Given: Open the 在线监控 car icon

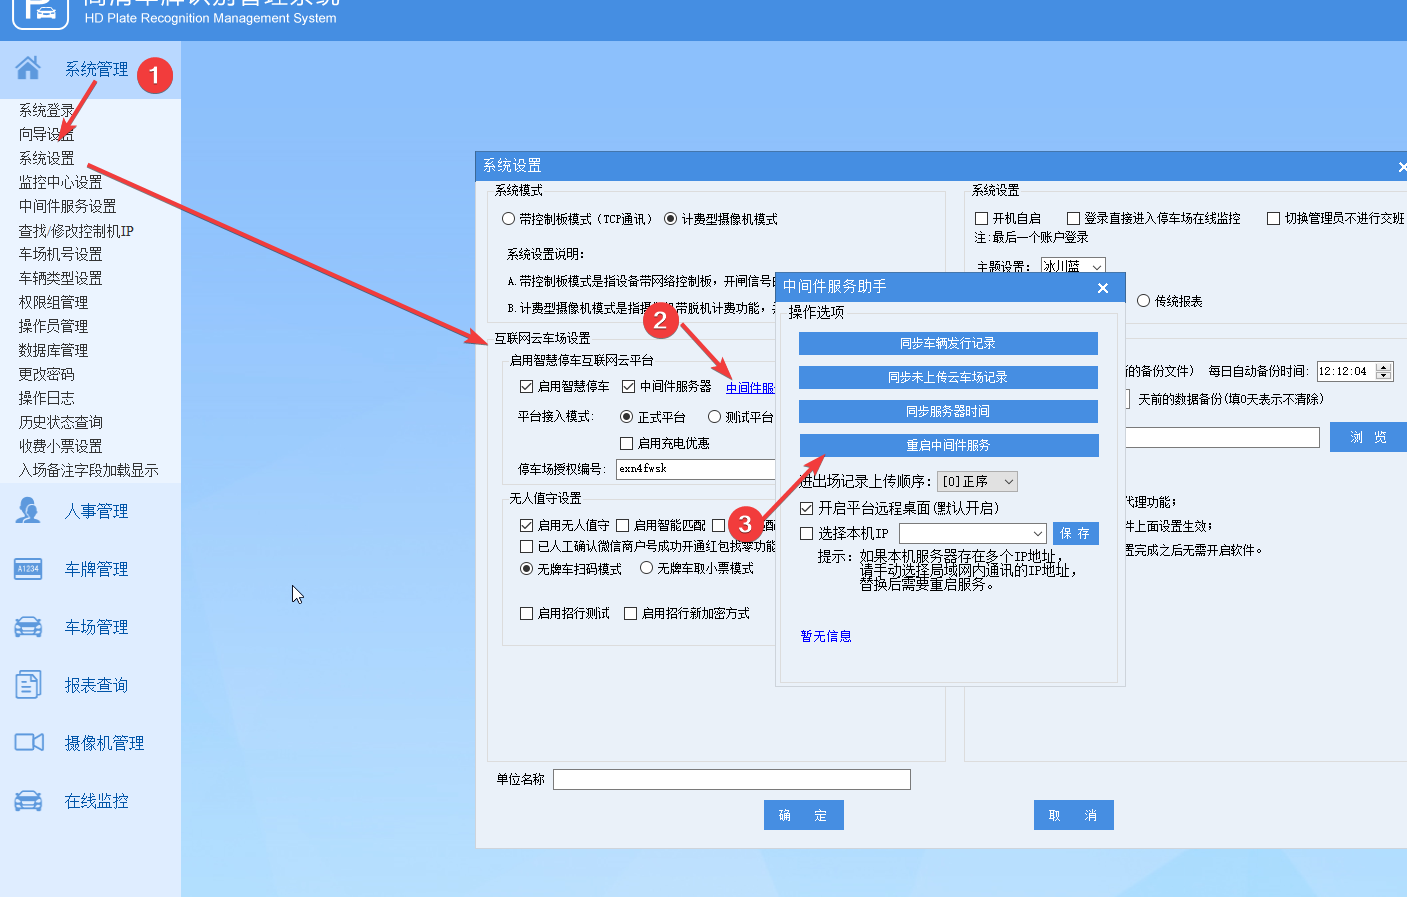Looking at the screenshot, I should [x=28, y=801].
